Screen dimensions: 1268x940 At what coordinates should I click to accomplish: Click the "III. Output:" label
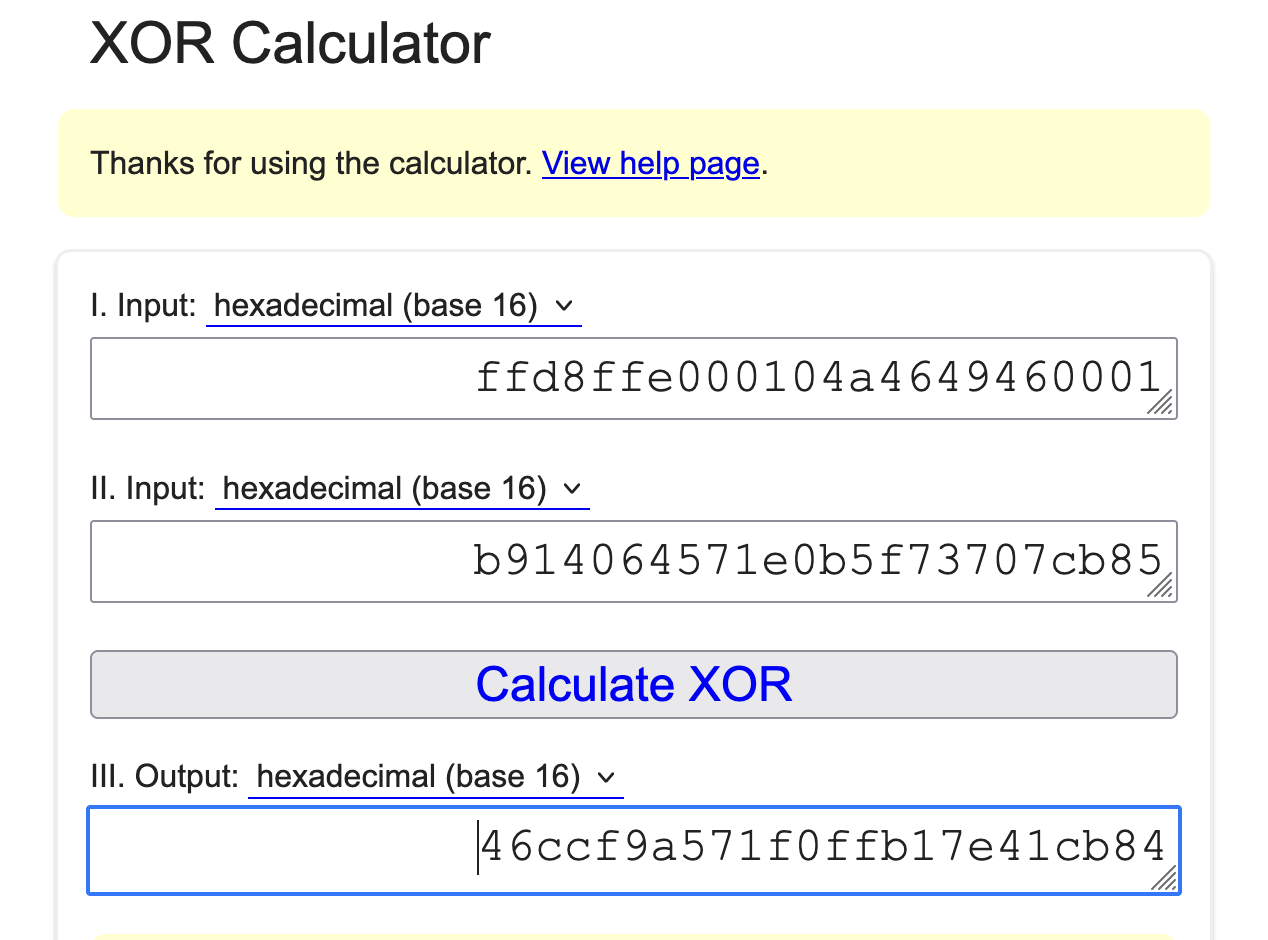coord(164,777)
